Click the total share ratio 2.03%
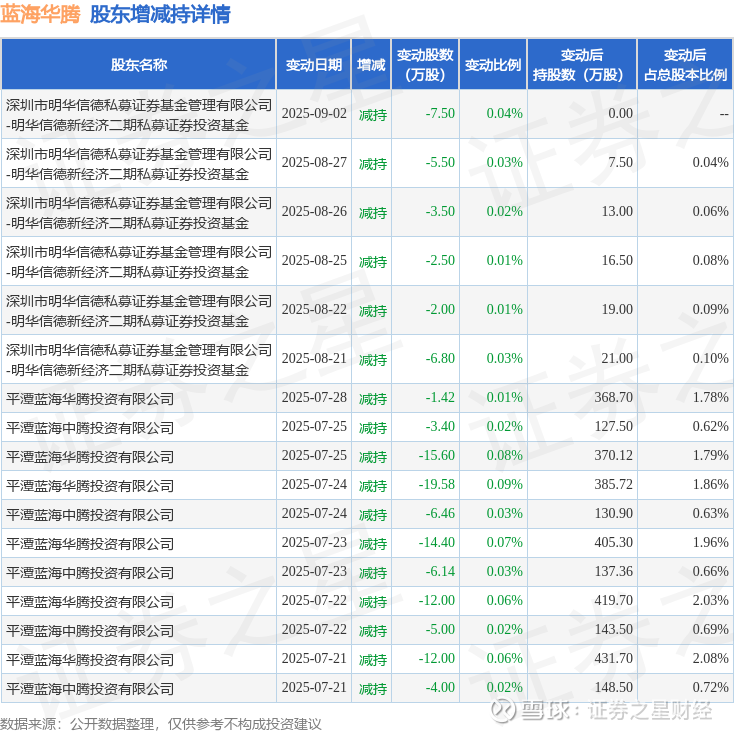The height and width of the screenshot is (733, 734). coord(711,601)
